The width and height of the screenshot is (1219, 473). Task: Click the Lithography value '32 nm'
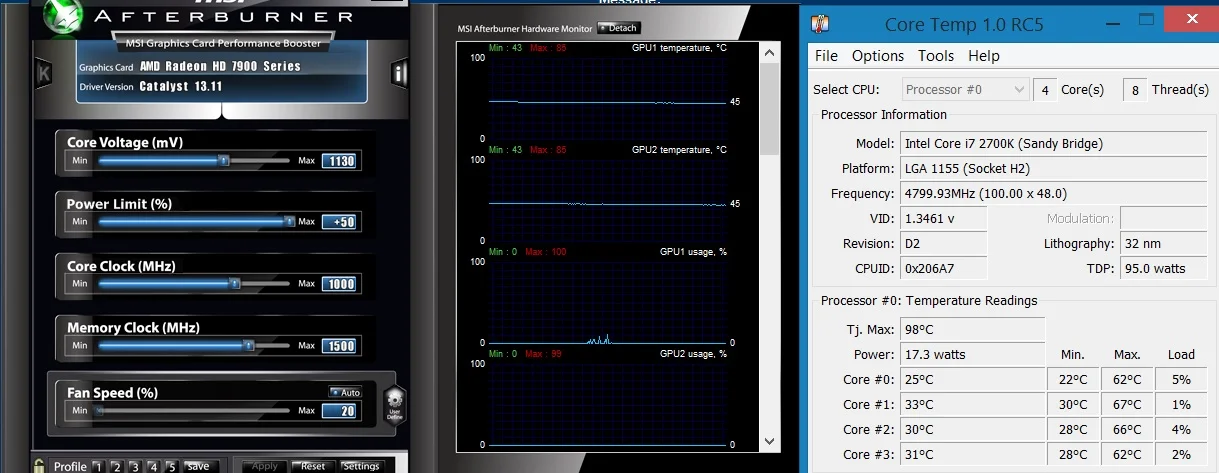tap(1164, 243)
